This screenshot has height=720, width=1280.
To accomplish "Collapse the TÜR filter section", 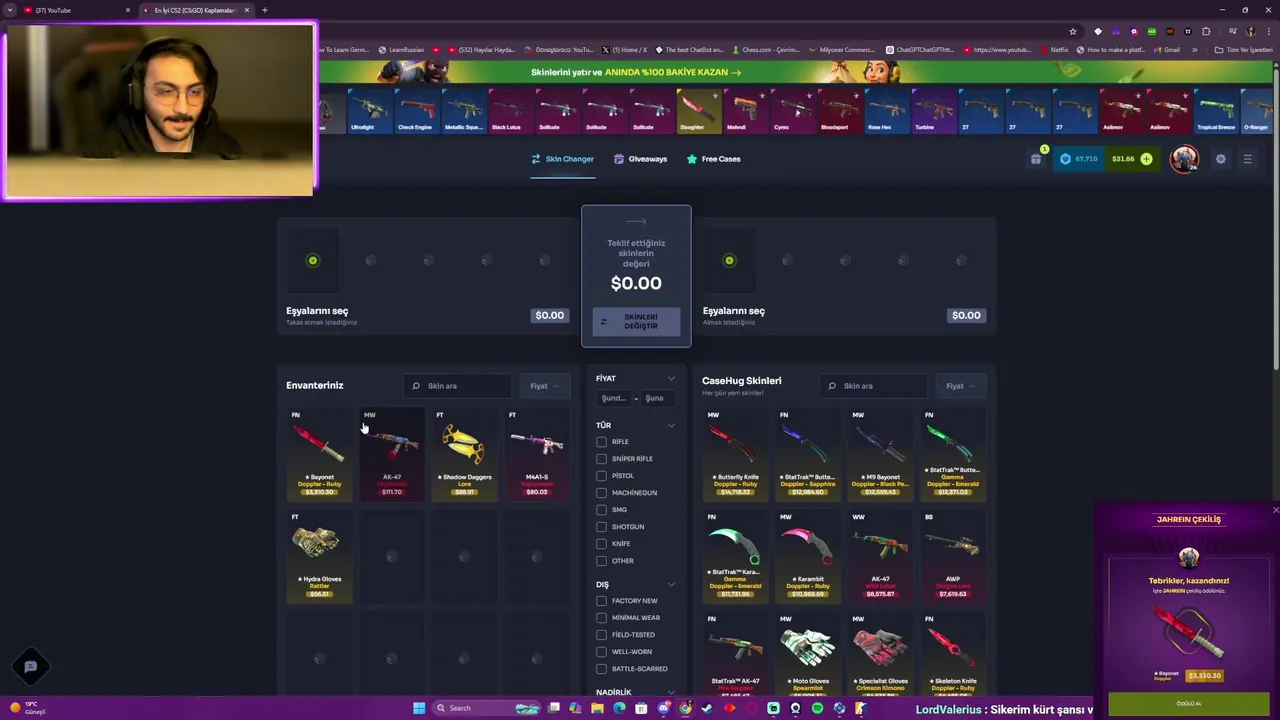I will coord(671,425).
